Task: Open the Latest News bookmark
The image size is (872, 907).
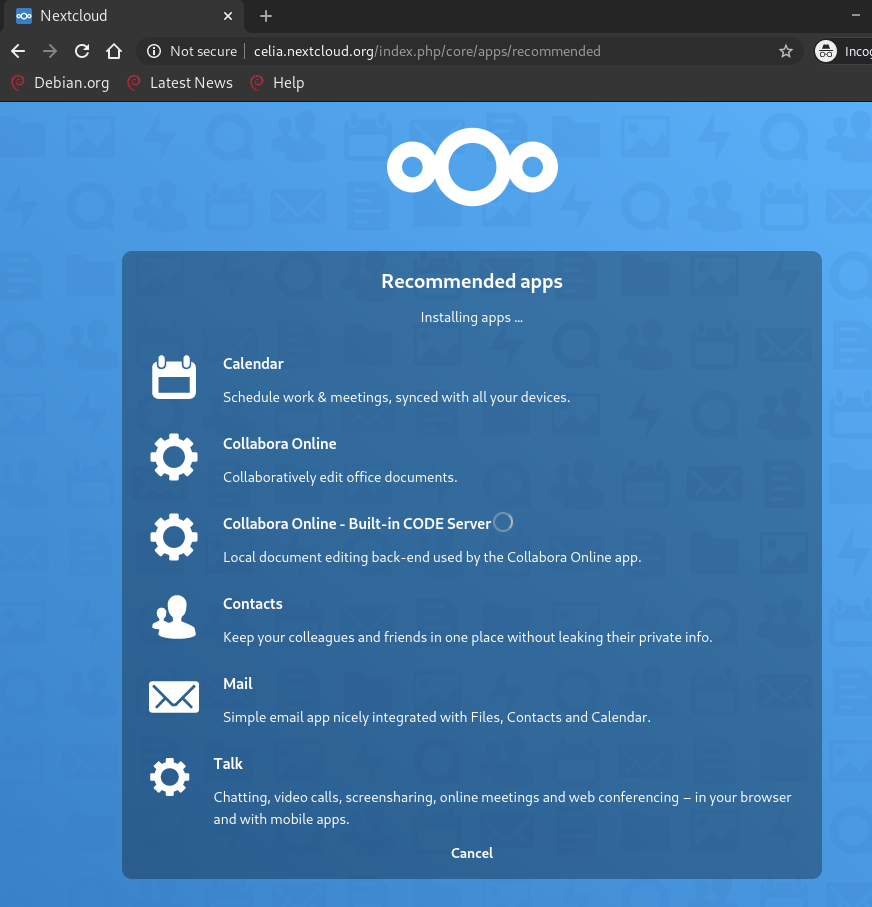Action: [x=180, y=83]
